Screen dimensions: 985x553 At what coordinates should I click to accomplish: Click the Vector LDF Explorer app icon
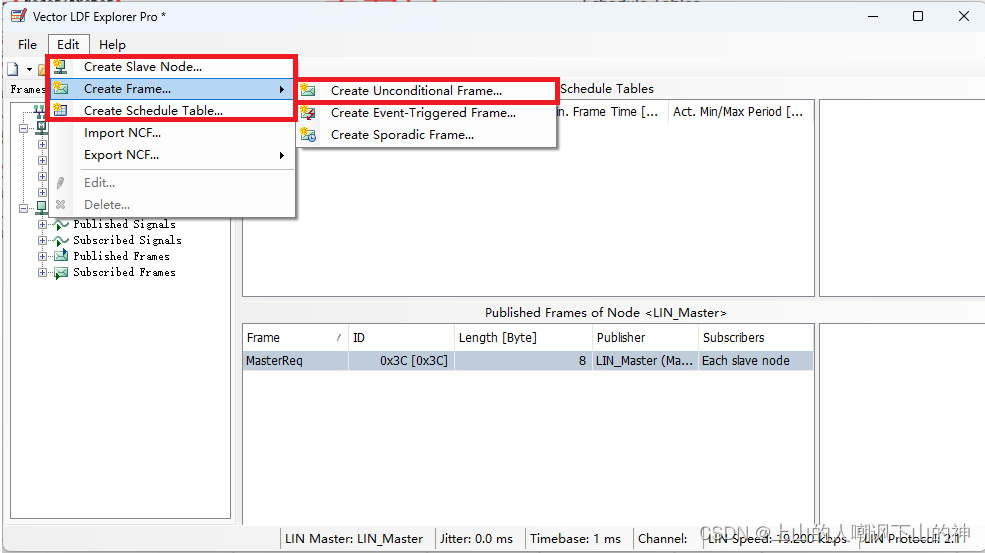coord(19,16)
